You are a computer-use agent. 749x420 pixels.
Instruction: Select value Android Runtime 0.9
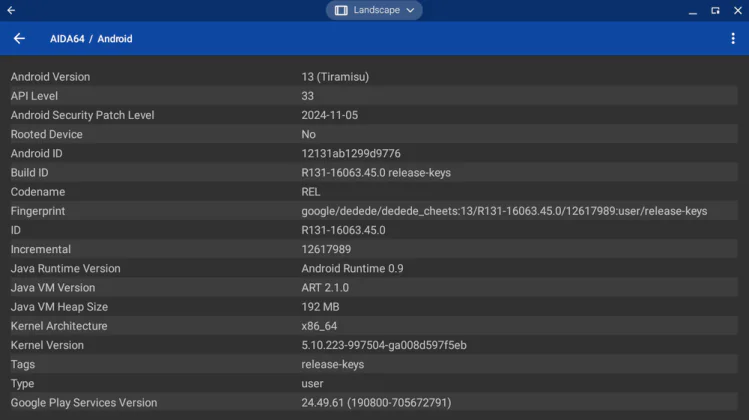pyautogui.click(x=352, y=268)
